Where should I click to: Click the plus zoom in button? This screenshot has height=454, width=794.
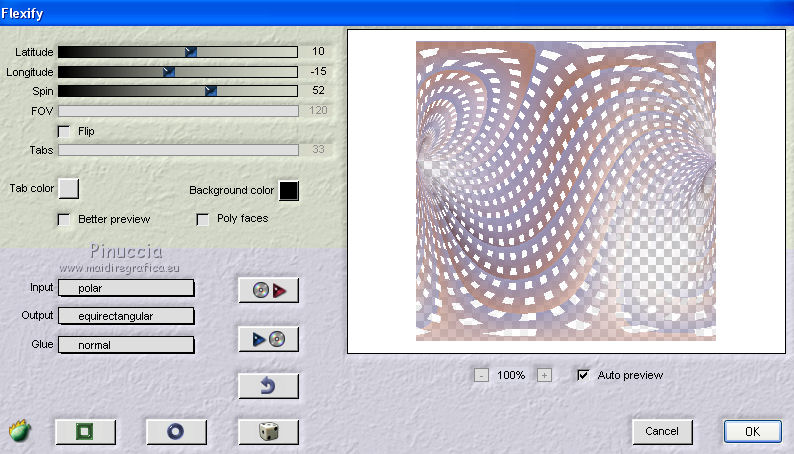pos(544,375)
